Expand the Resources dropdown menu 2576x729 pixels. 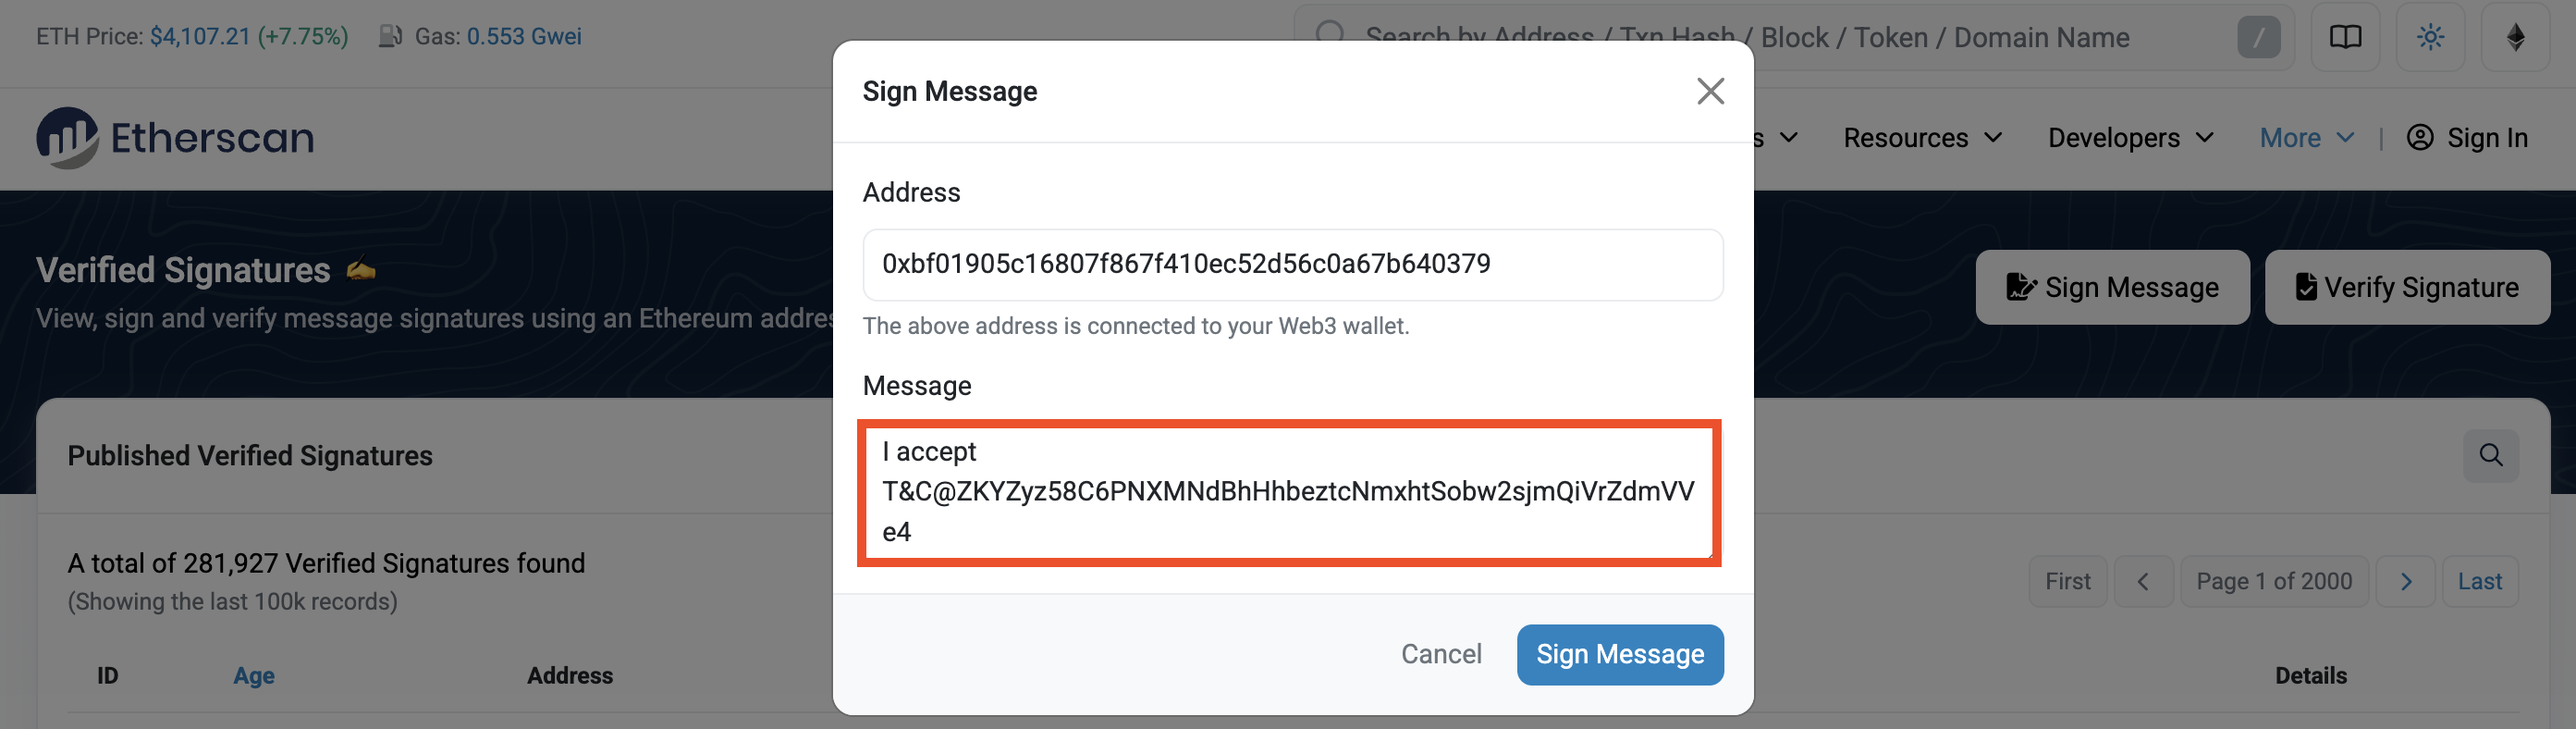pyautogui.click(x=1922, y=138)
